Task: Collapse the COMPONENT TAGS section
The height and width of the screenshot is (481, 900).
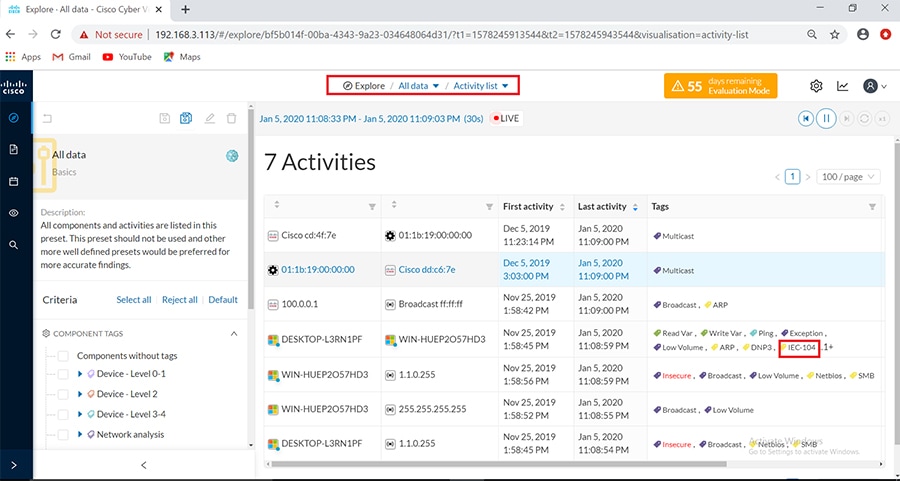Action: pos(234,333)
